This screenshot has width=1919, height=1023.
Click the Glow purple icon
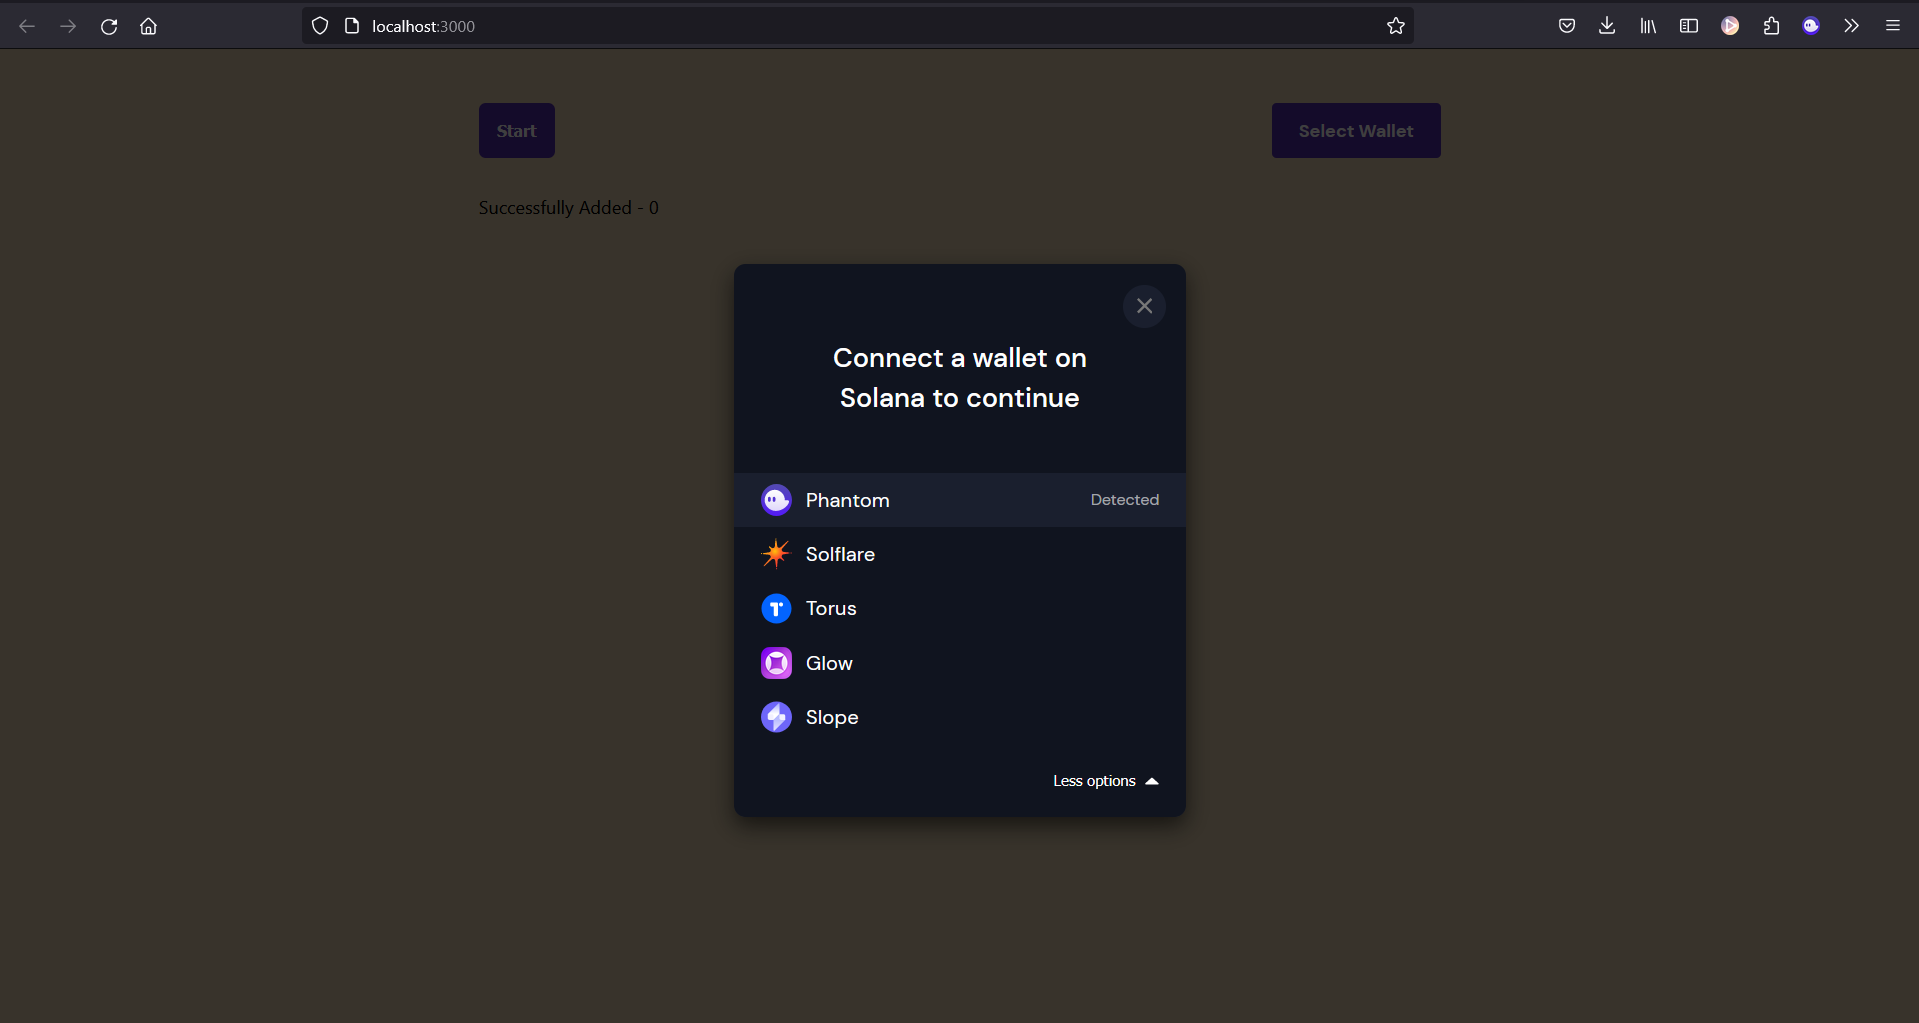pyautogui.click(x=776, y=663)
